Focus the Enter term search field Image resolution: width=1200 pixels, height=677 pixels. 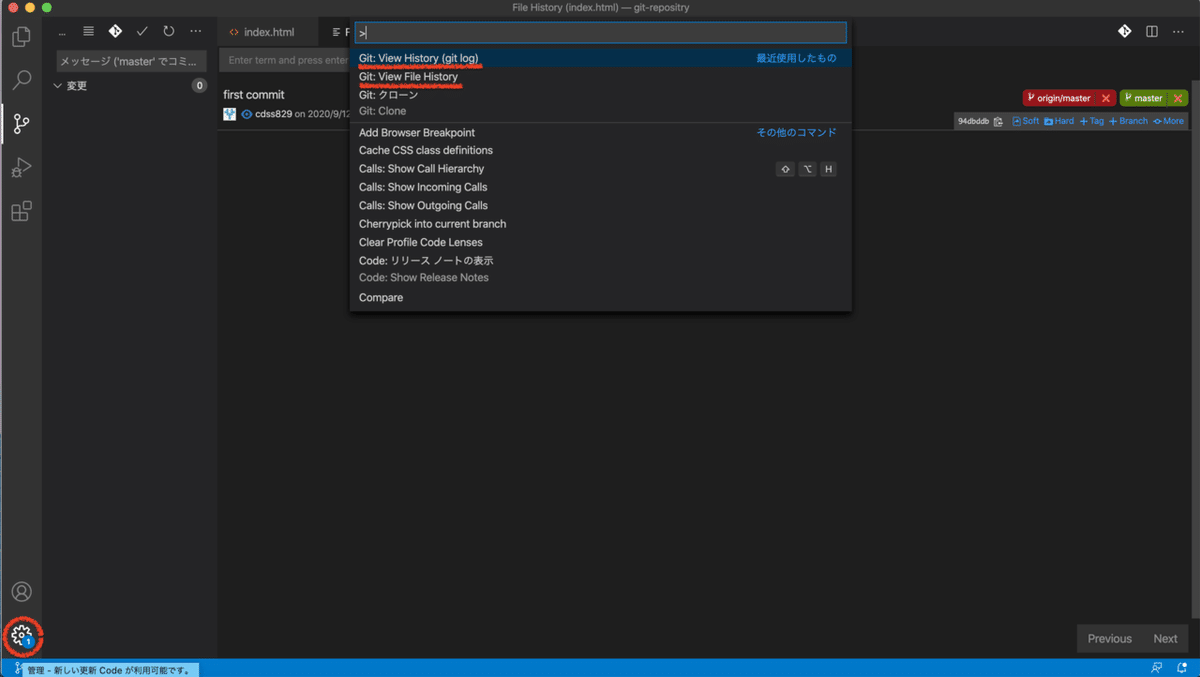pyautogui.click(x=285, y=60)
